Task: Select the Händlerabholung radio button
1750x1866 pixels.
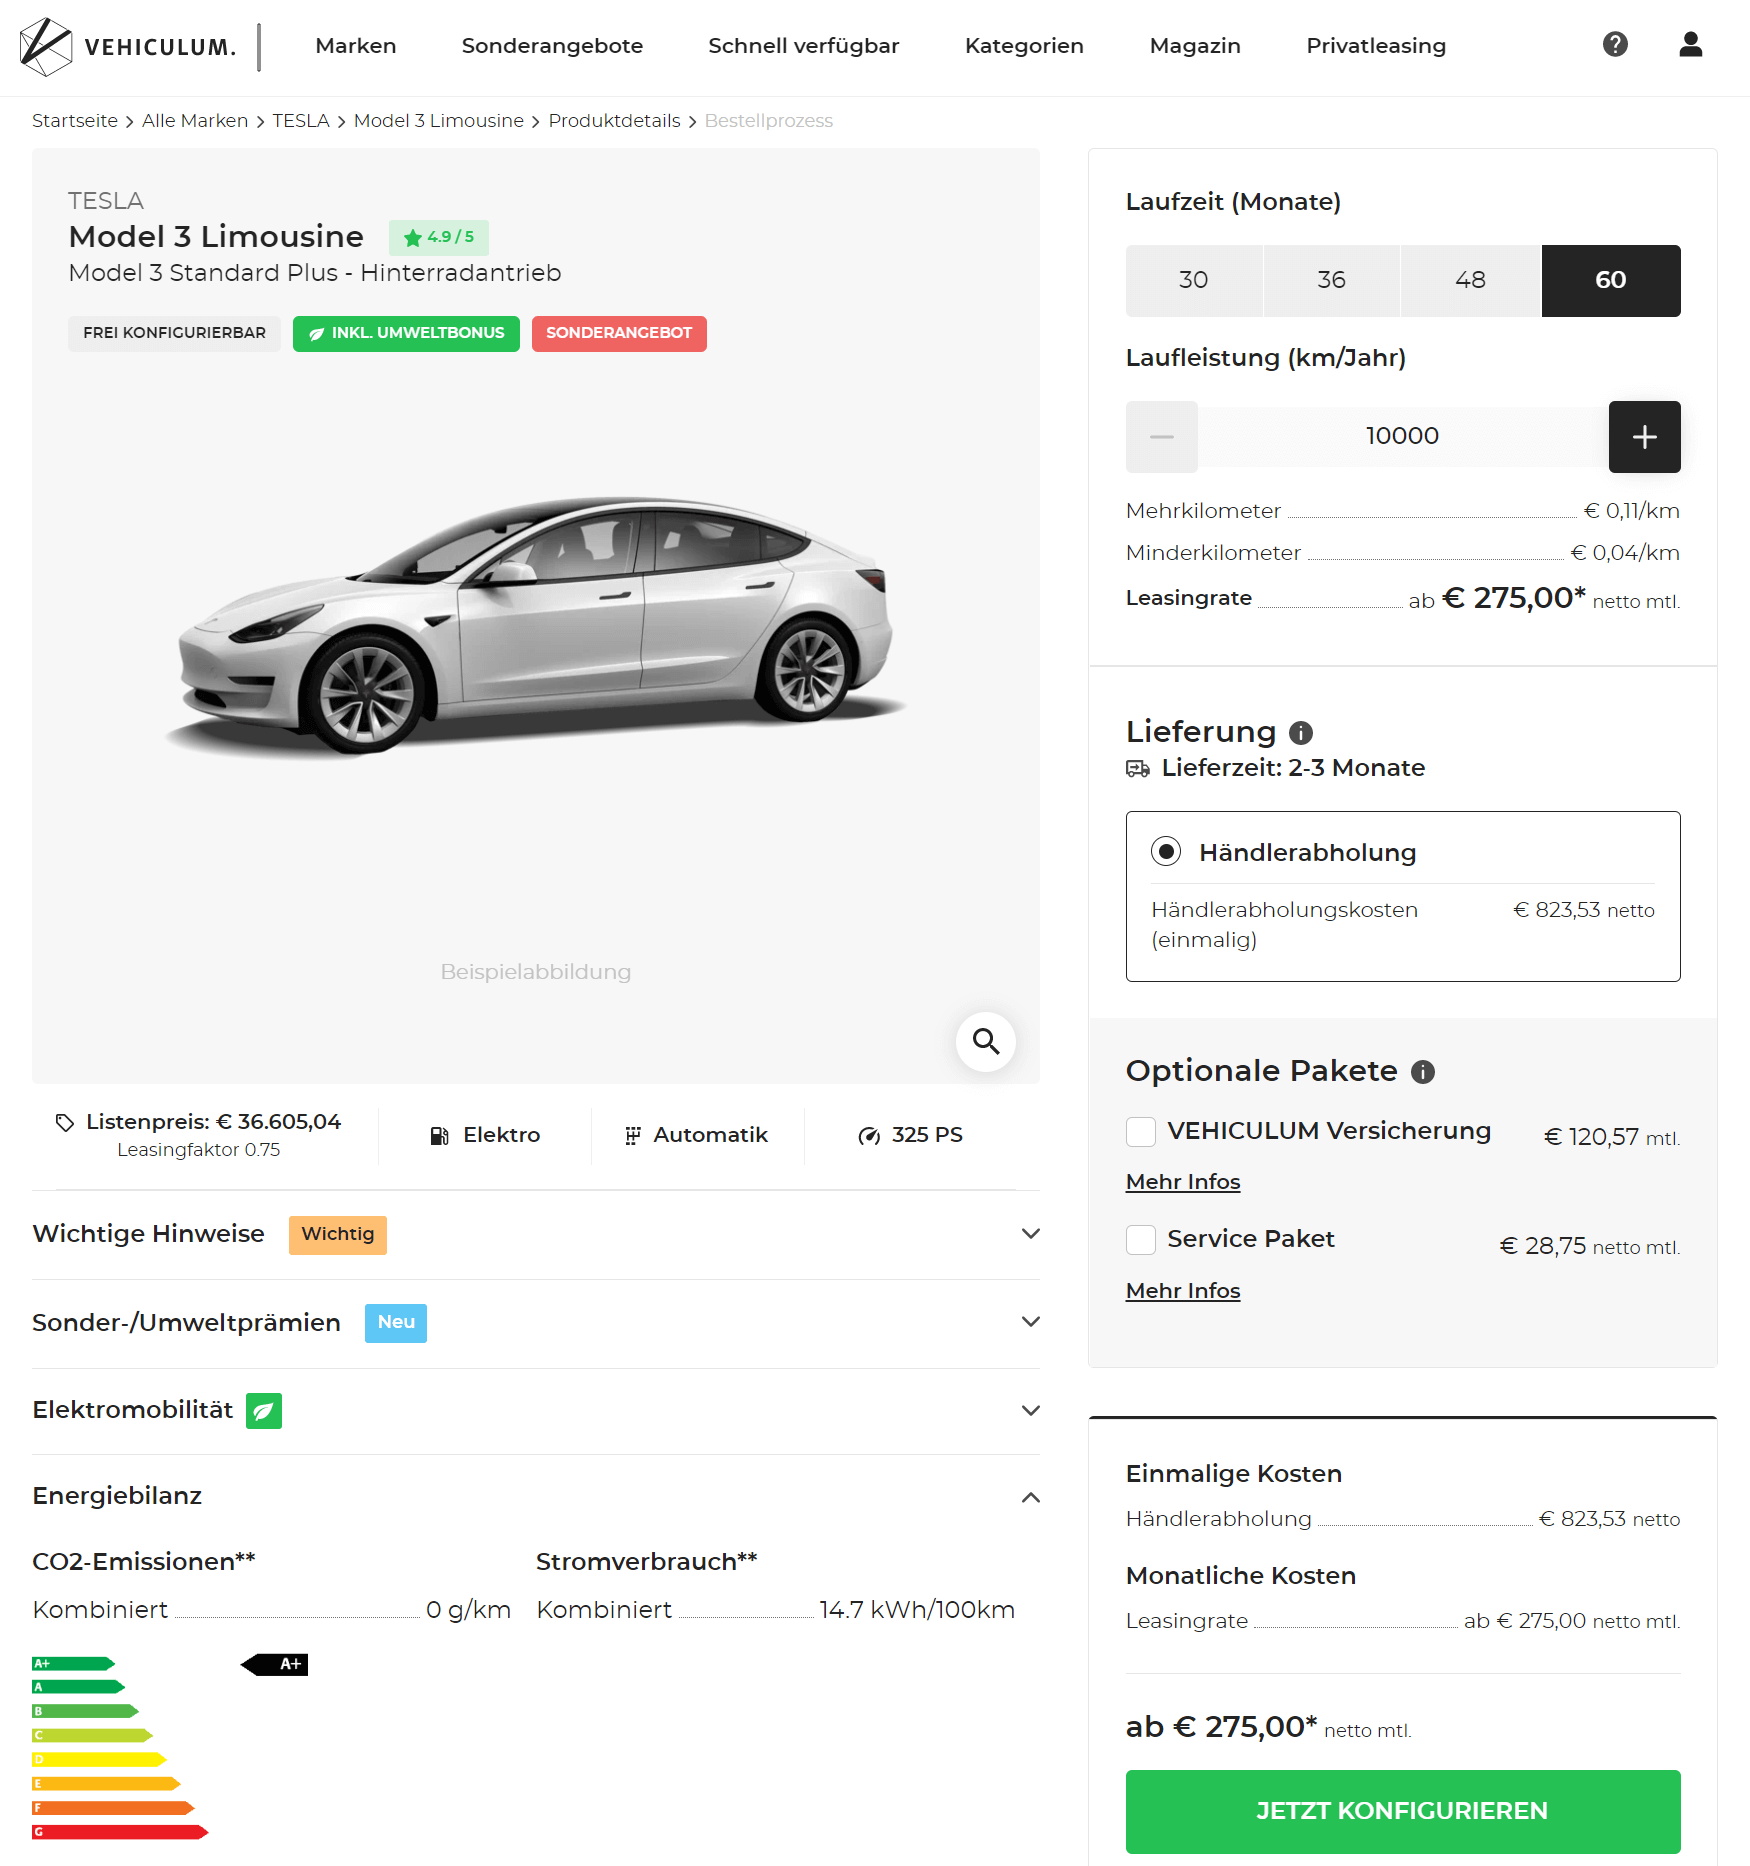Action: (1166, 852)
